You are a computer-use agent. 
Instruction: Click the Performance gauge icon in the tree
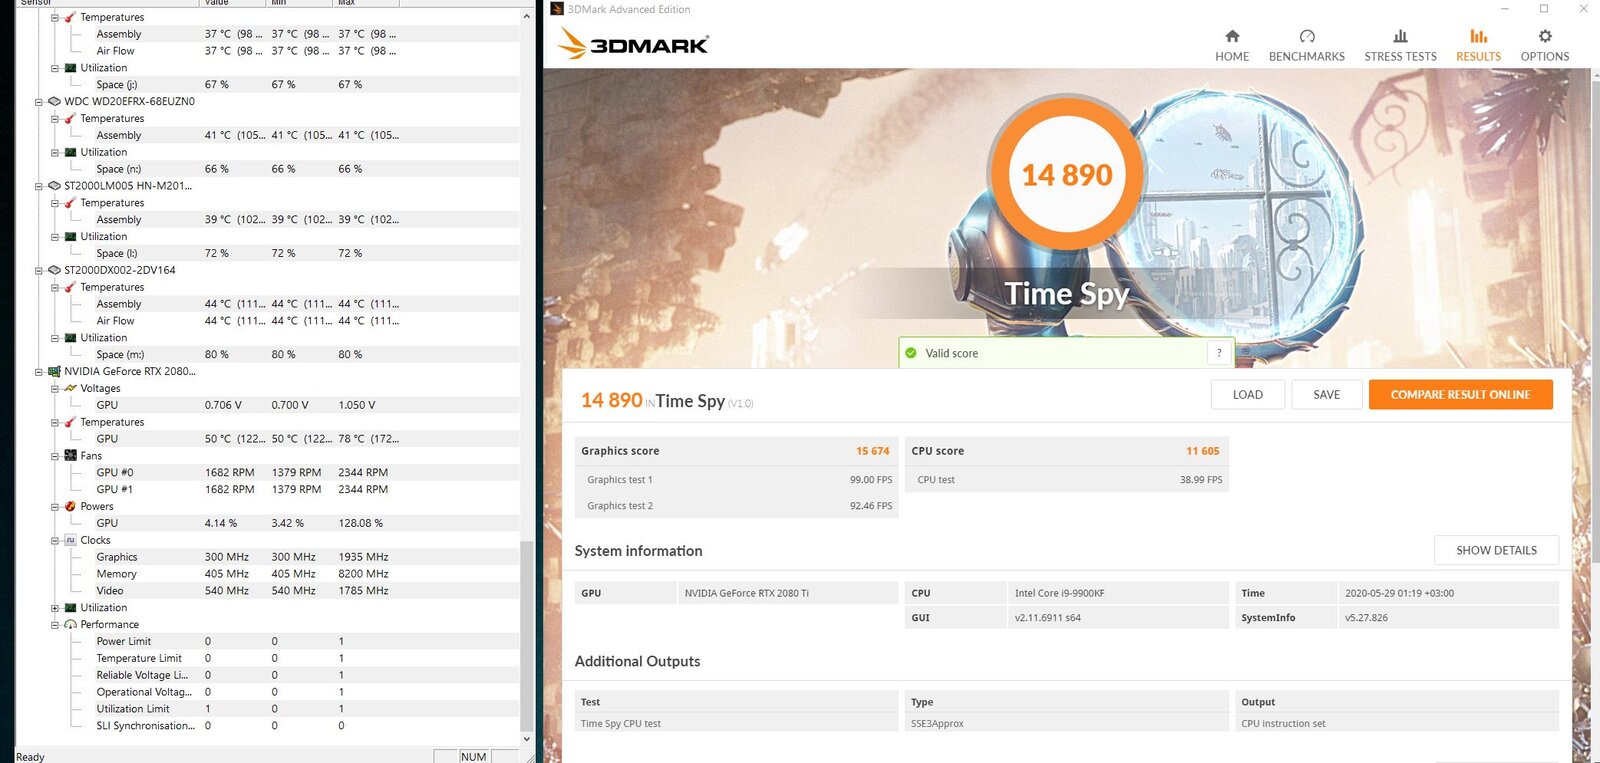(70, 624)
